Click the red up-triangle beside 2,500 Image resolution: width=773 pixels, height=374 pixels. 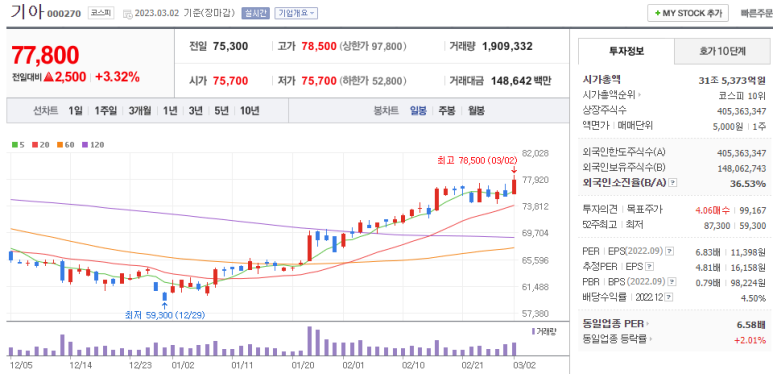(x=48, y=77)
